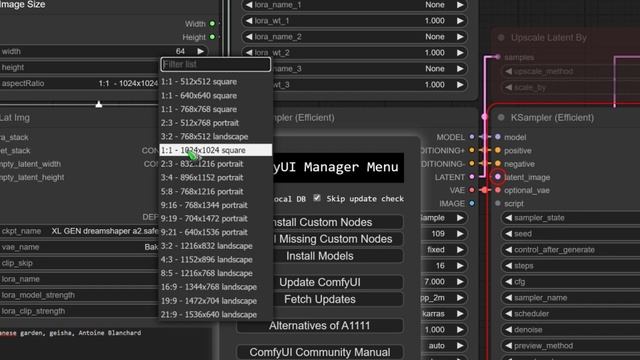Choose 9:21 - 640x1536 portrait
This screenshot has height=360, width=640.
216,232
